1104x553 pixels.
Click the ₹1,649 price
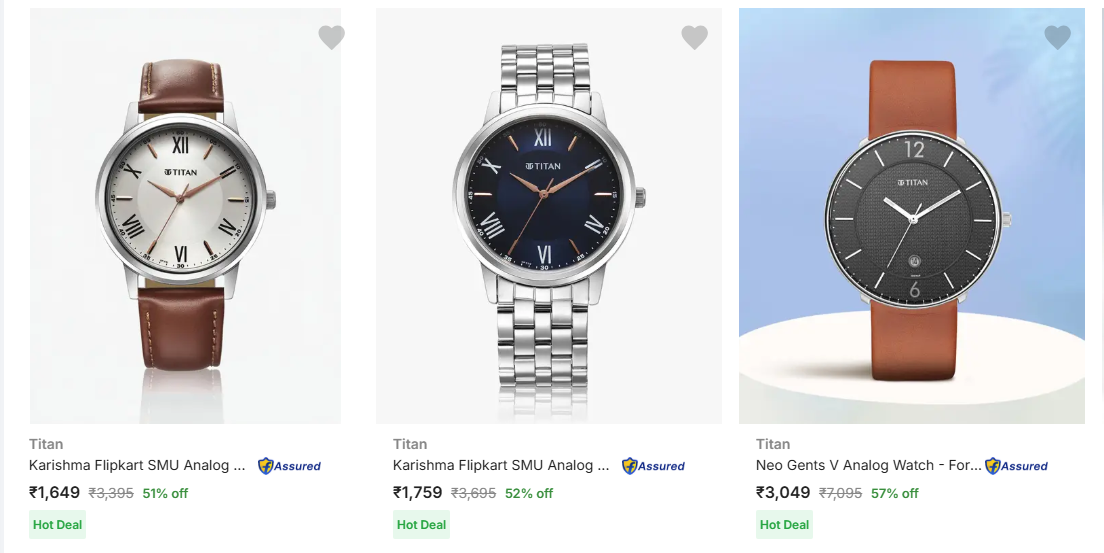point(54,492)
